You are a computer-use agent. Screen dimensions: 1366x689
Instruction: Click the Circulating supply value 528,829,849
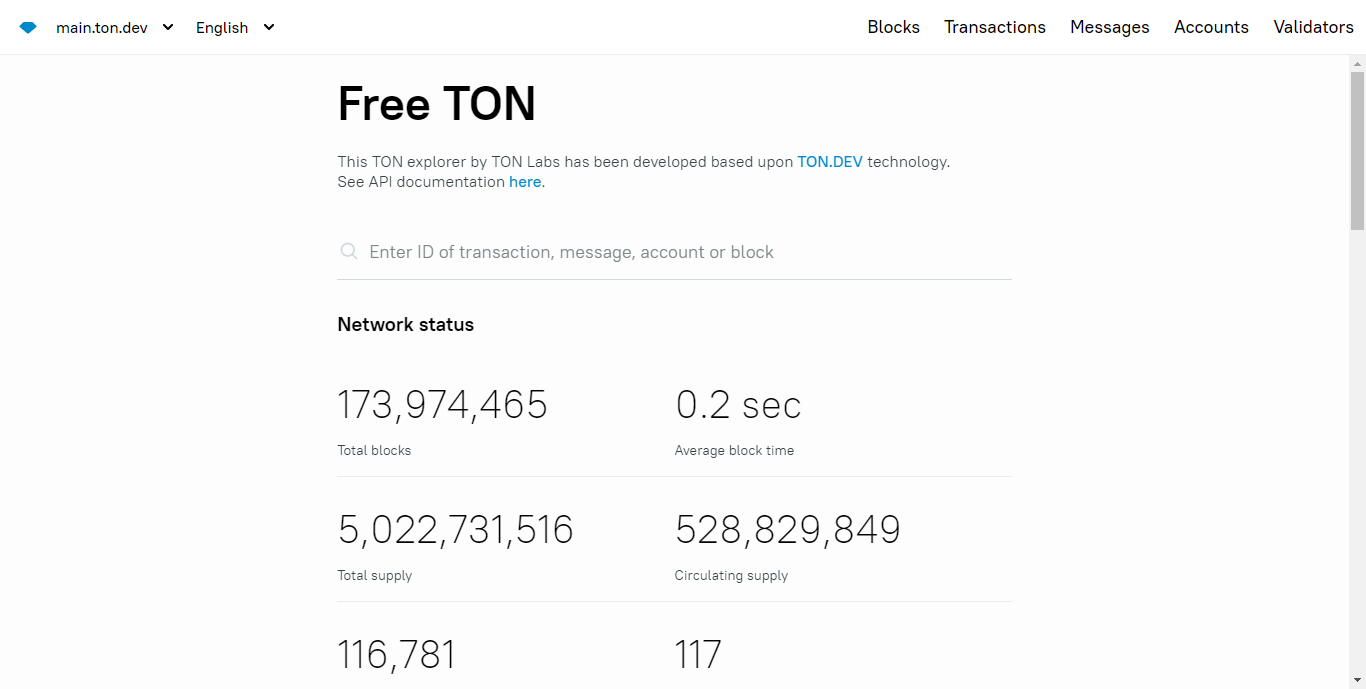click(x=787, y=530)
